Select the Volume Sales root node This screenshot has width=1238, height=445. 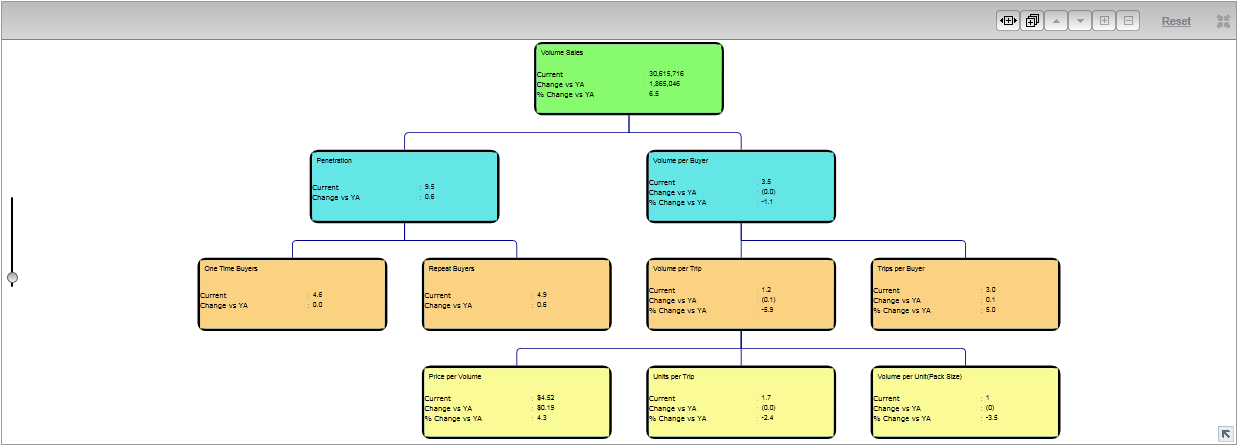628,78
